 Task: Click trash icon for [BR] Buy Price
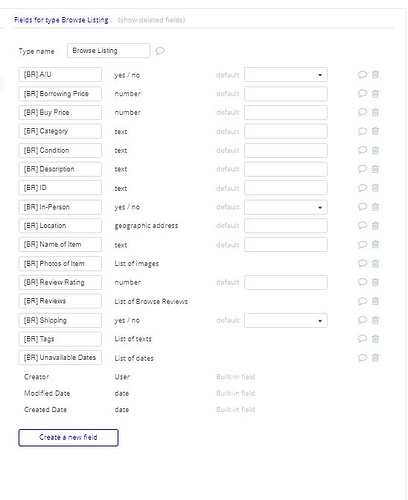click(375, 112)
